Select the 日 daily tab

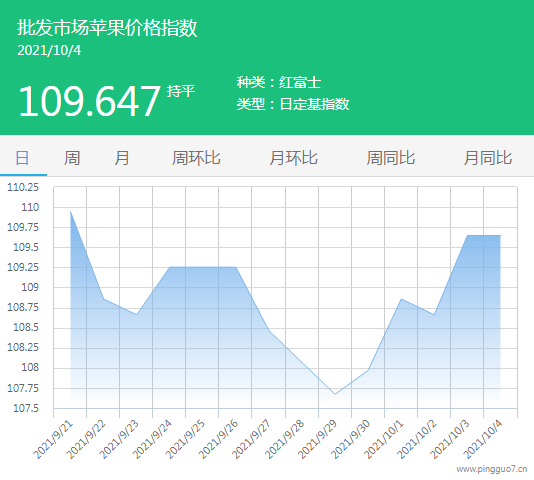click(22, 158)
